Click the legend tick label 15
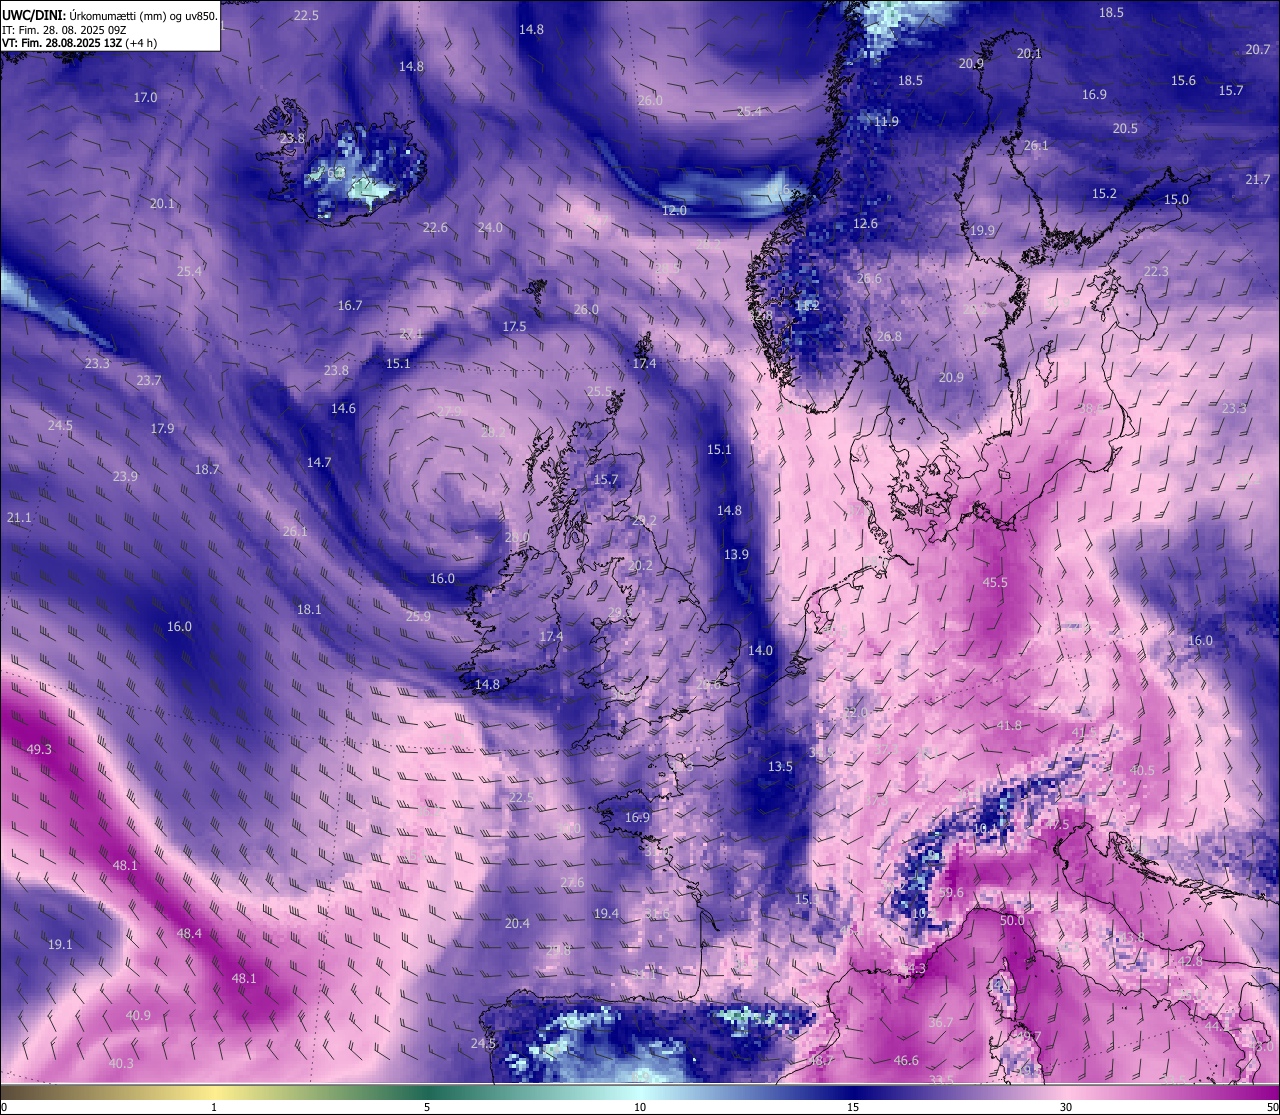The height and width of the screenshot is (1115, 1280). (x=853, y=1107)
